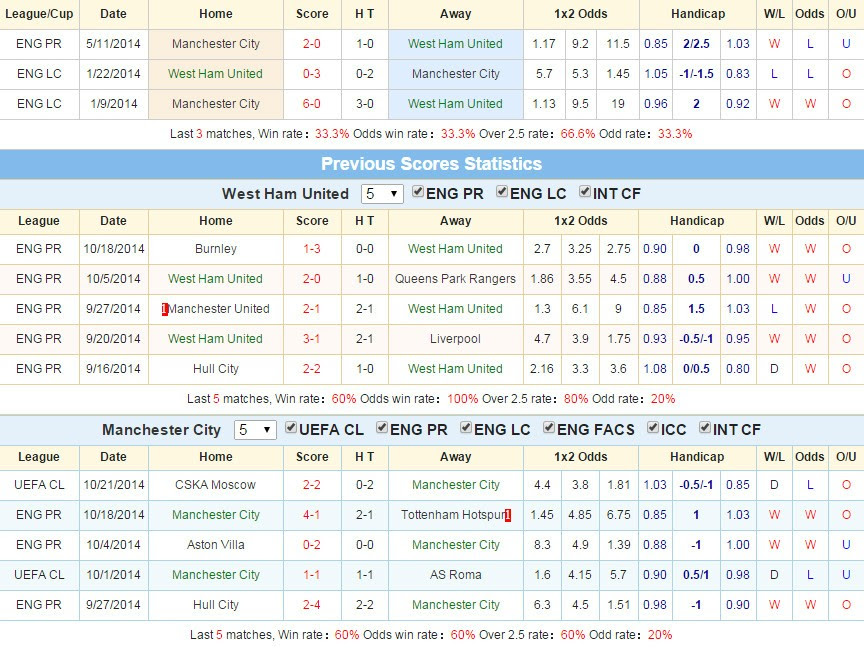Screen dimensions: 864x650
Task: Open Manchester City match count dropdown
Action: 255,430
